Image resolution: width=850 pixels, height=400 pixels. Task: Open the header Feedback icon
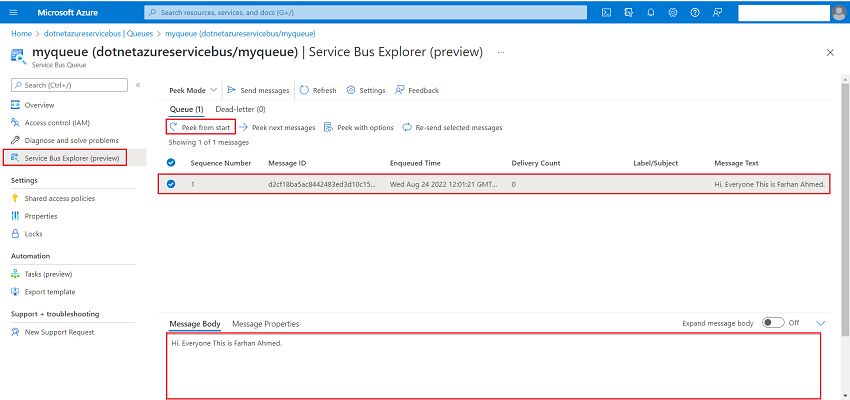click(x=717, y=12)
